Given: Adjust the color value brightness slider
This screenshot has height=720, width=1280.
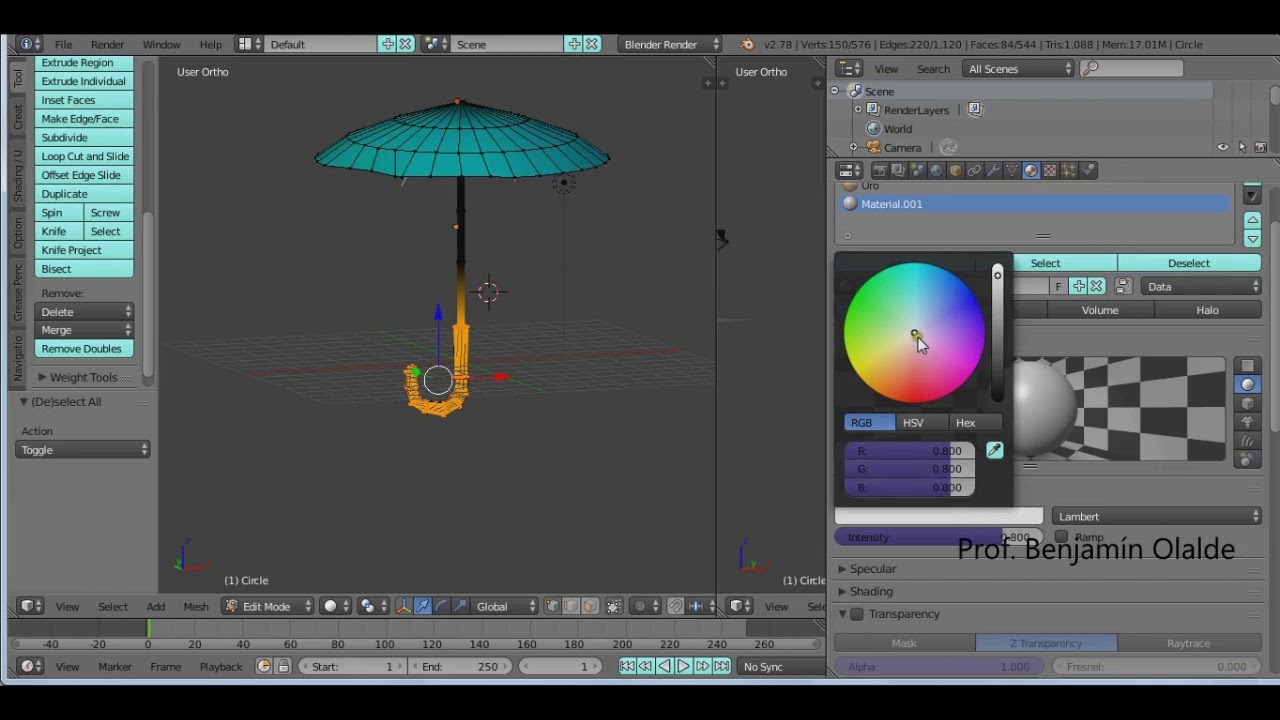Looking at the screenshot, I should point(997,335).
